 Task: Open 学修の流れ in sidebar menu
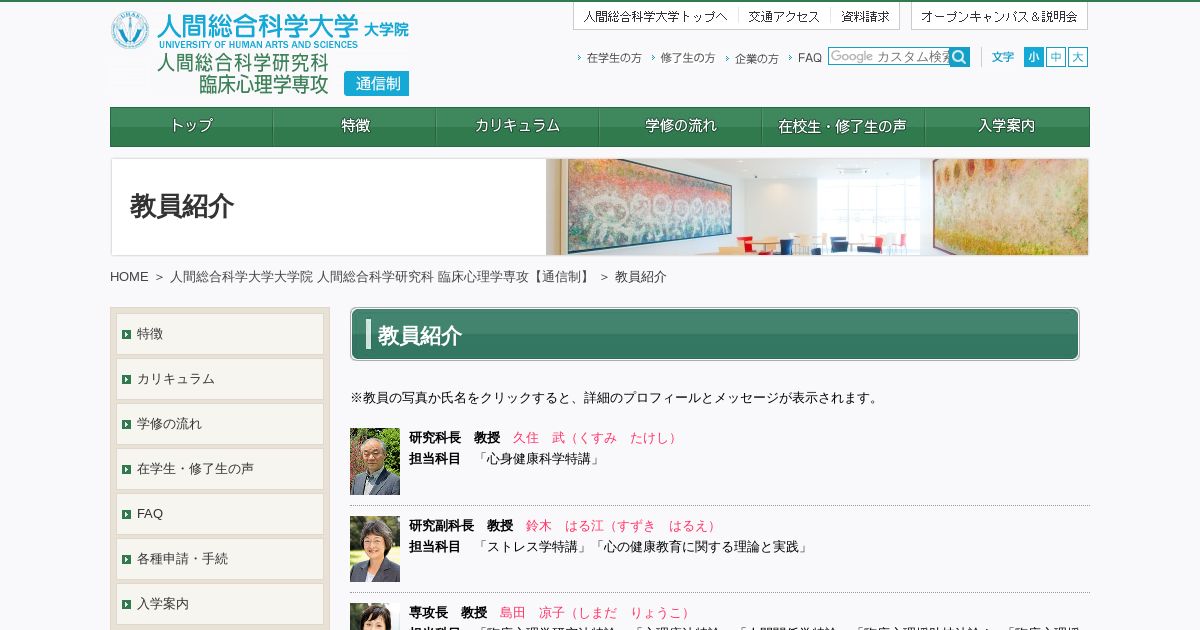click(220, 424)
